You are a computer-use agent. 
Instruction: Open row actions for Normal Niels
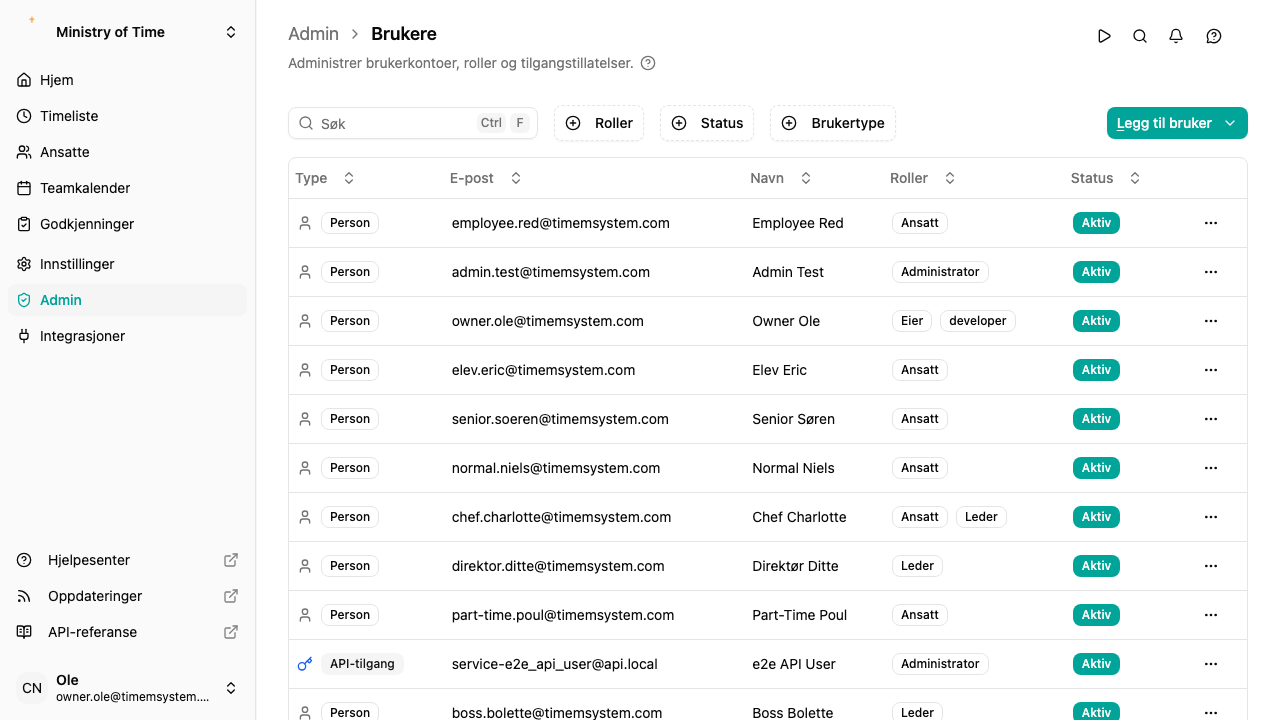(1211, 468)
